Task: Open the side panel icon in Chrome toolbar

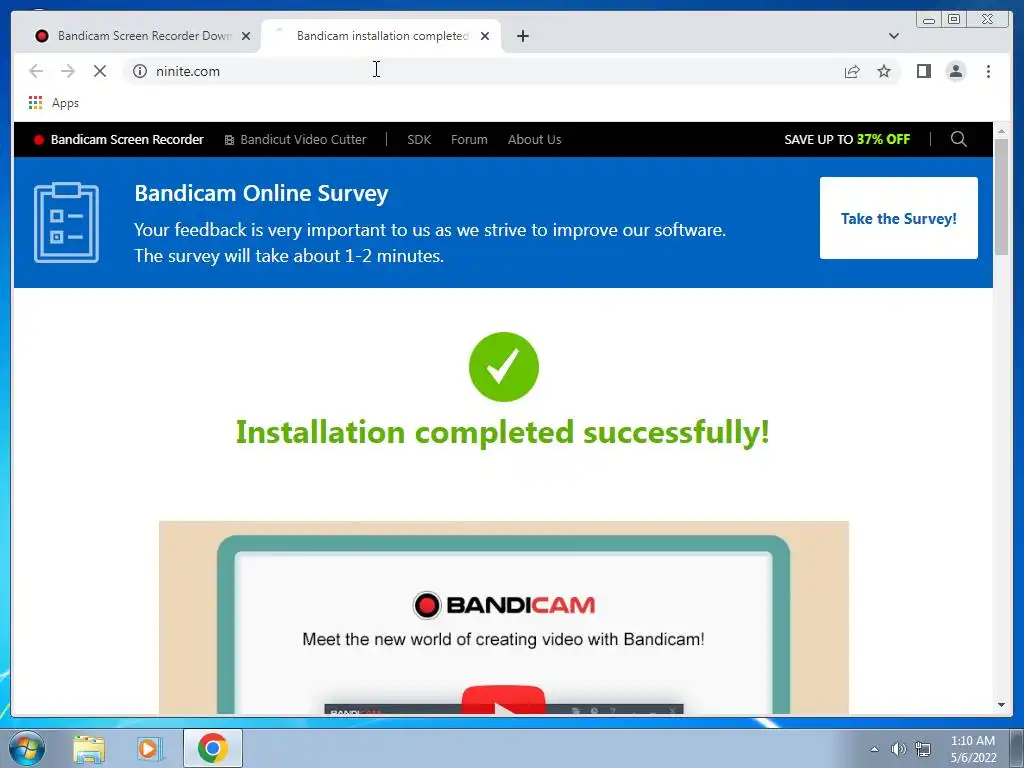Action: click(x=923, y=71)
